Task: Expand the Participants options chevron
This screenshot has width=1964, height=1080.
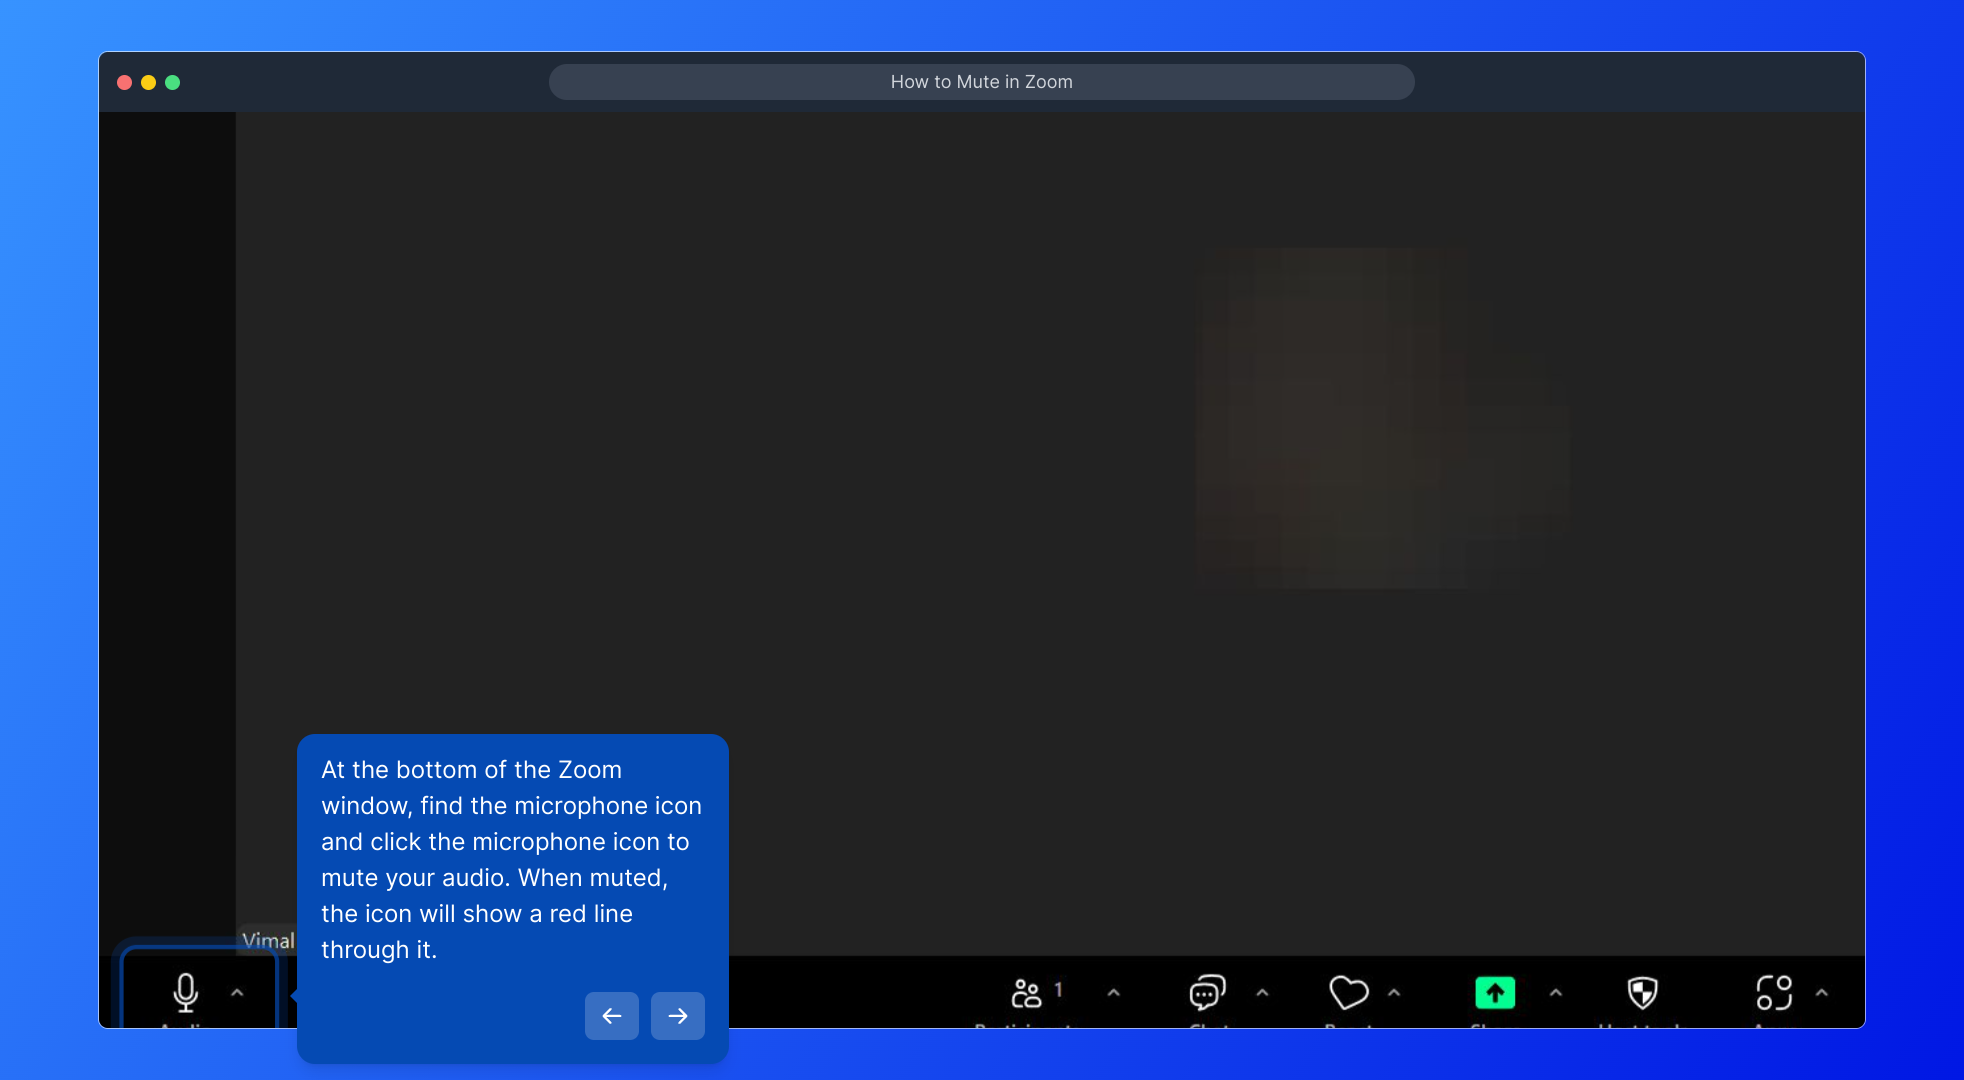Action: coord(1113,993)
